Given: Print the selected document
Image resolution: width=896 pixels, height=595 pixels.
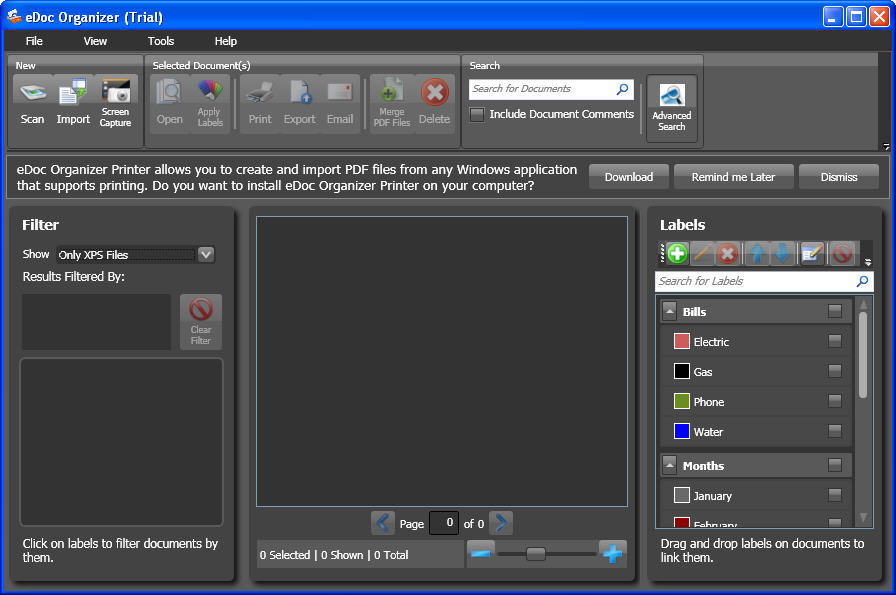Looking at the screenshot, I should pos(260,103).
